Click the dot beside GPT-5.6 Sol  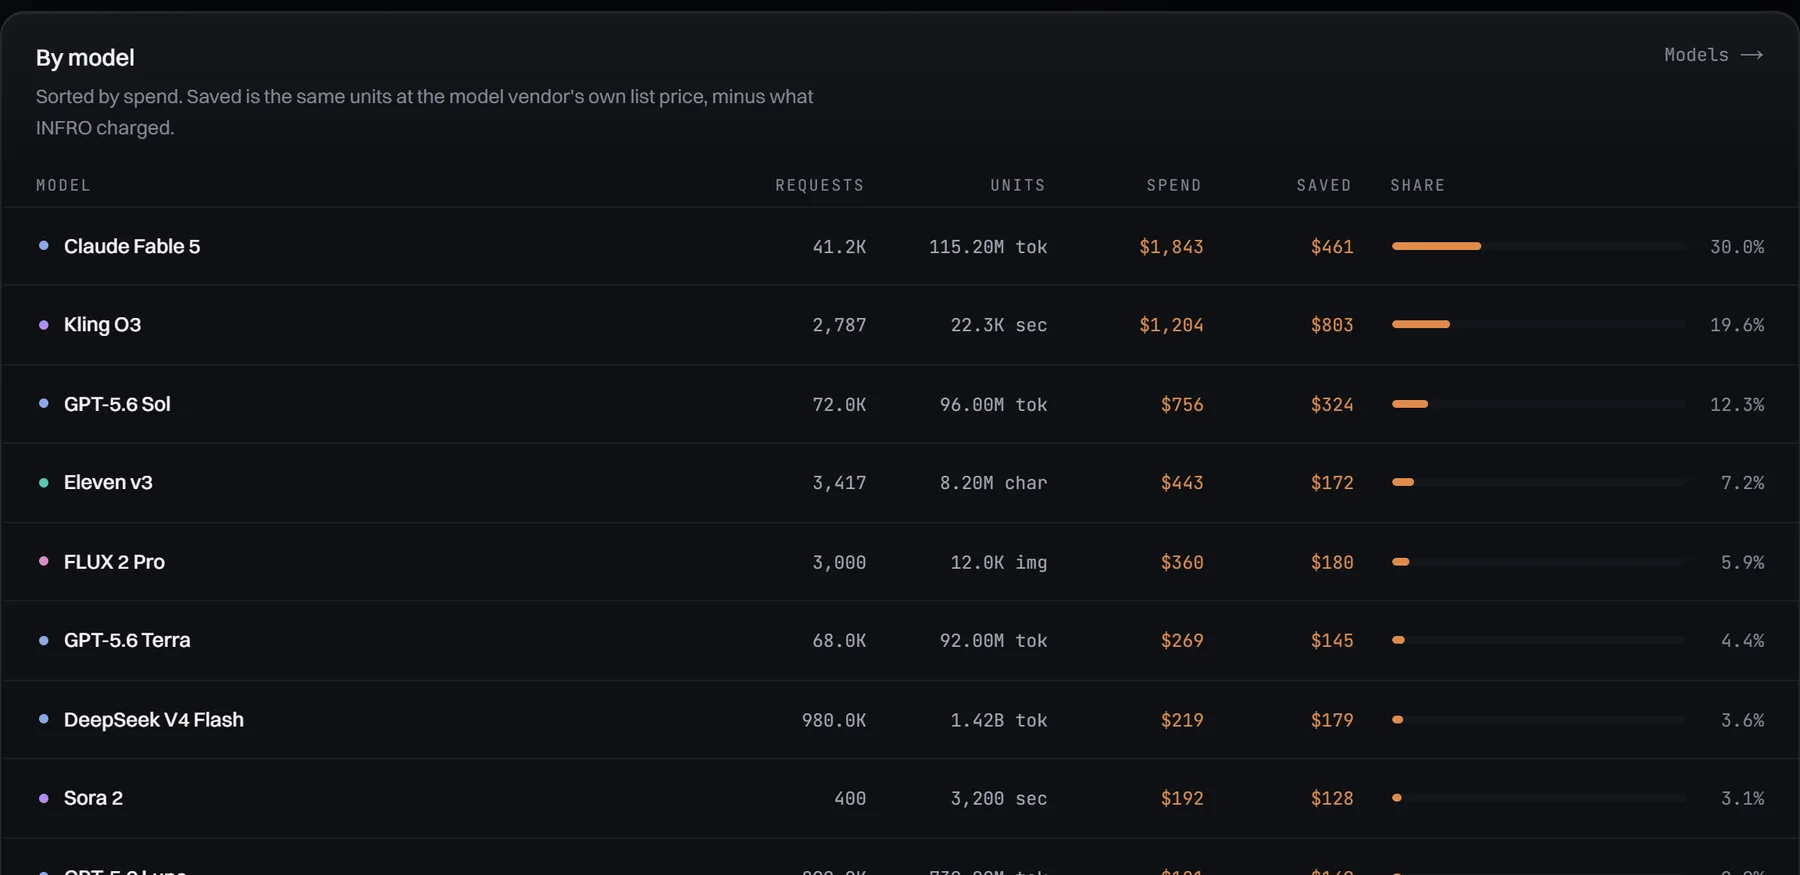point(43,404)
